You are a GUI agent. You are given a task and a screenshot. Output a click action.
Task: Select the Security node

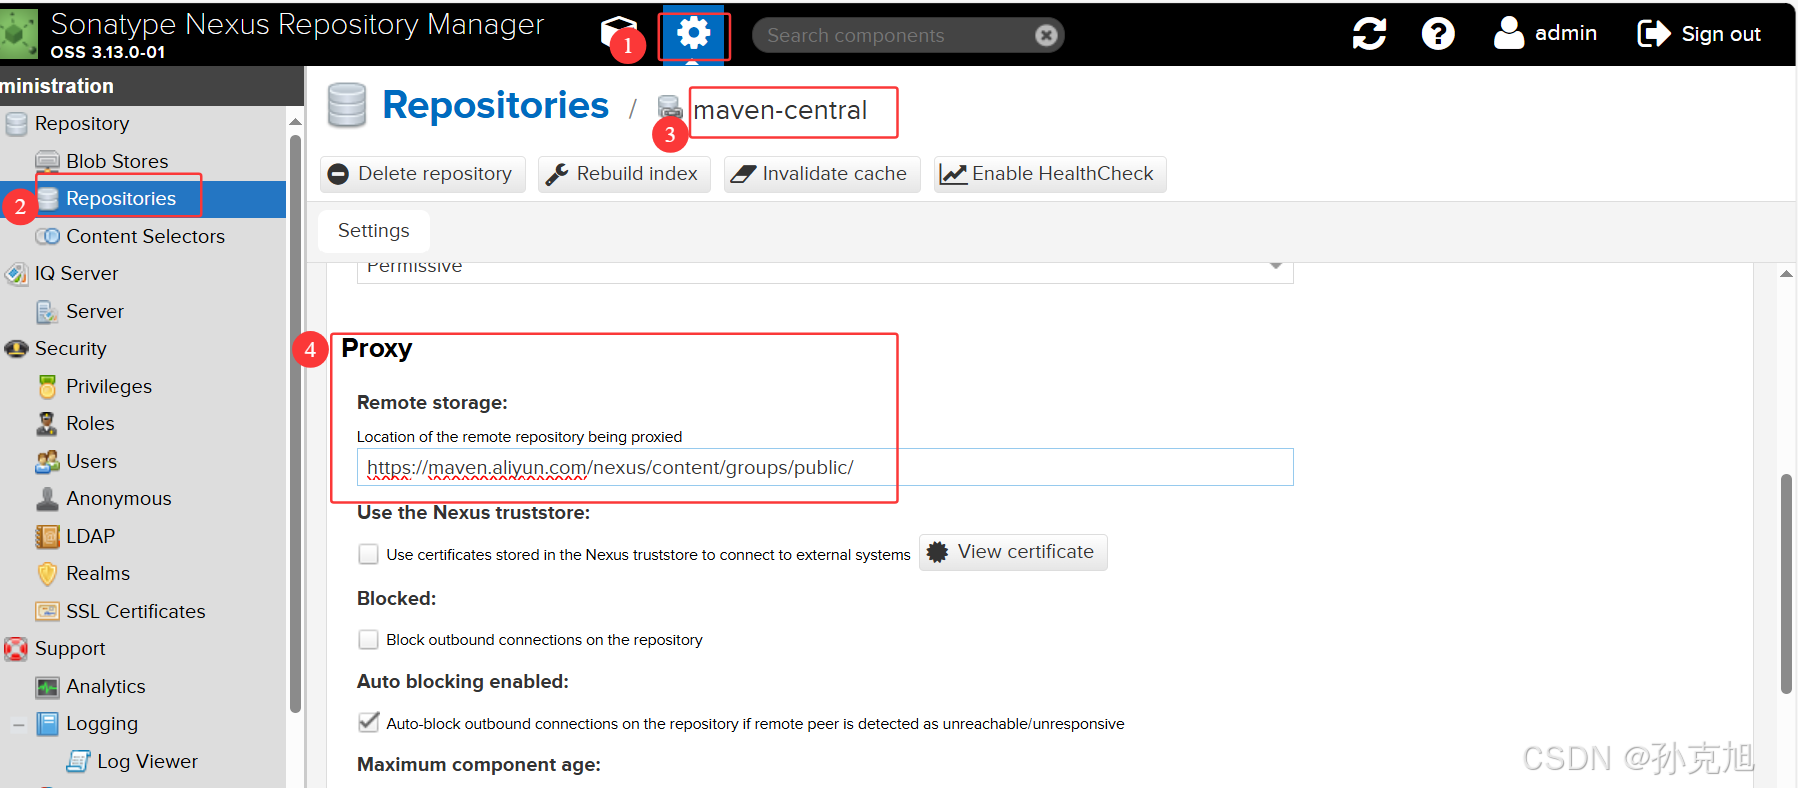[x=70, y=348]
